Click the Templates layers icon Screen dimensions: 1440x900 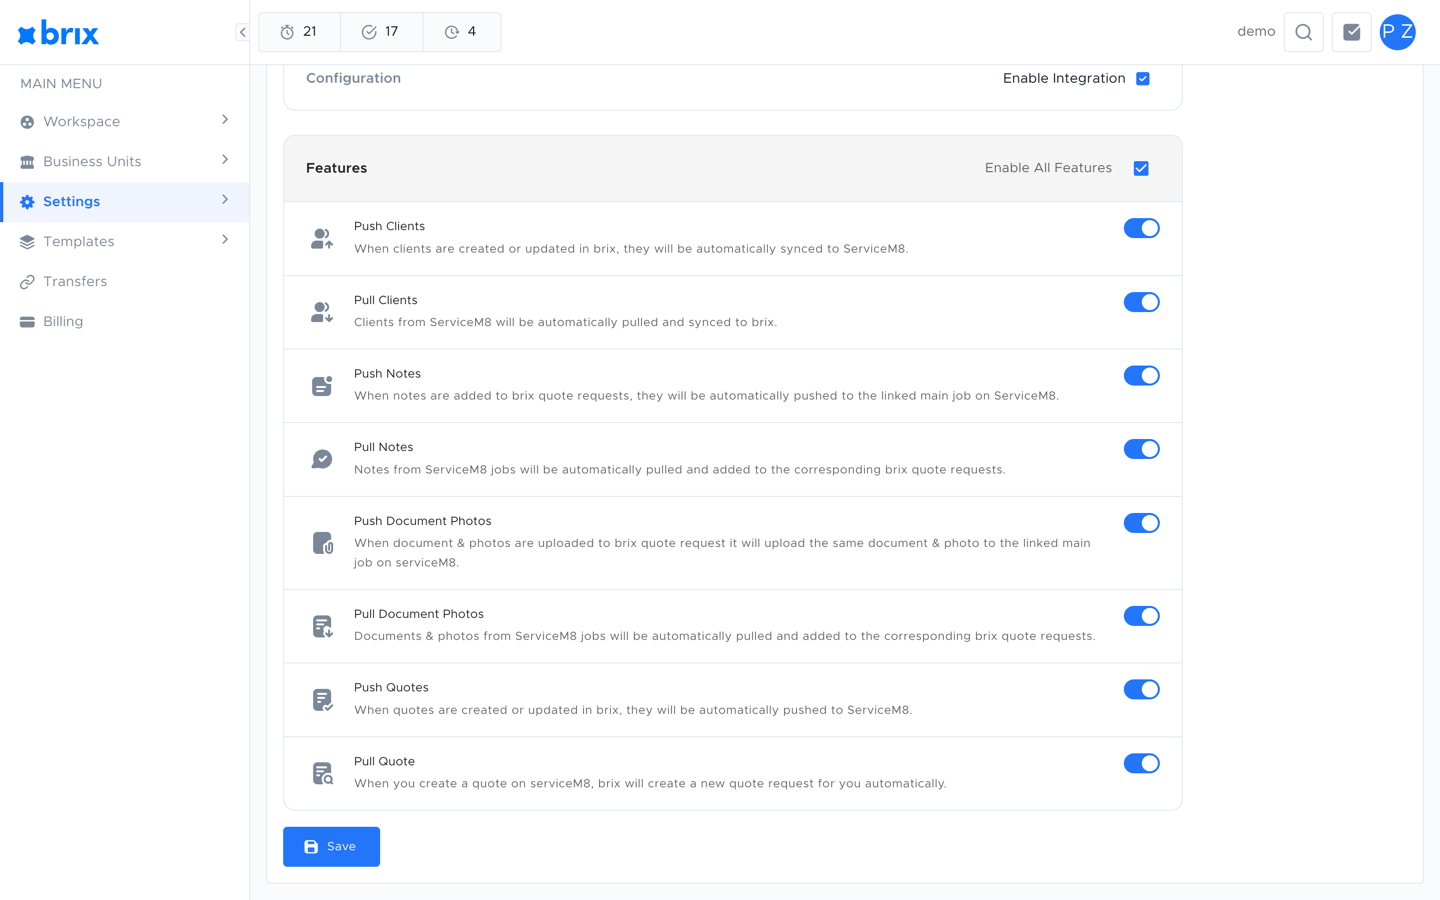coord(27,242)
